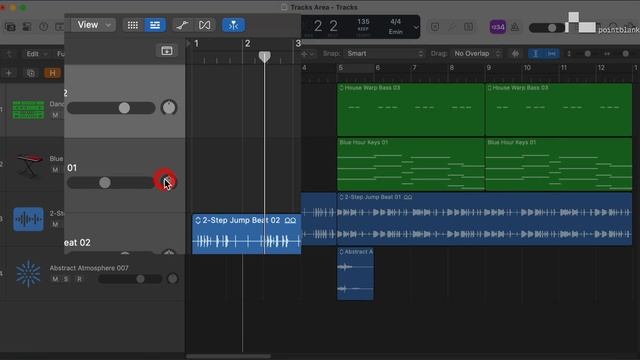Click the magnified volume slider of first track
Viewport: 640px width, 360px height.
click(x=111, y=108)
